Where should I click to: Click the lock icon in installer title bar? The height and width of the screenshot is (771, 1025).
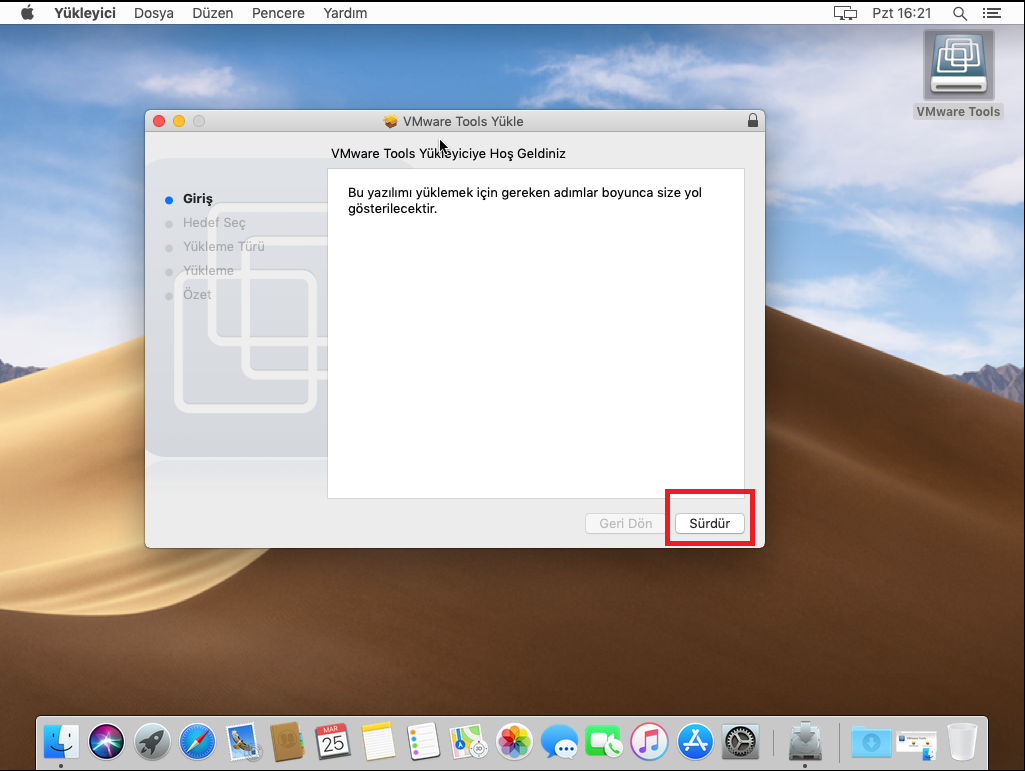pyautogui.click(x=752, y=121)
